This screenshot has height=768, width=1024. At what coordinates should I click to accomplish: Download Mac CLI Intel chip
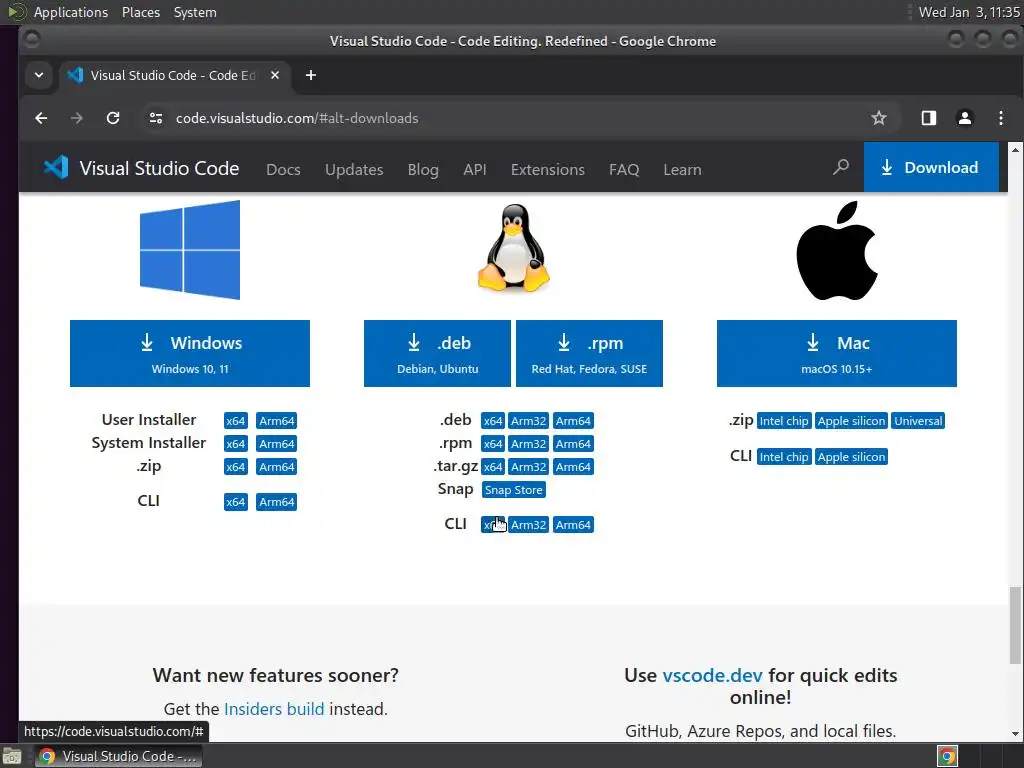[x=784, y=456]
